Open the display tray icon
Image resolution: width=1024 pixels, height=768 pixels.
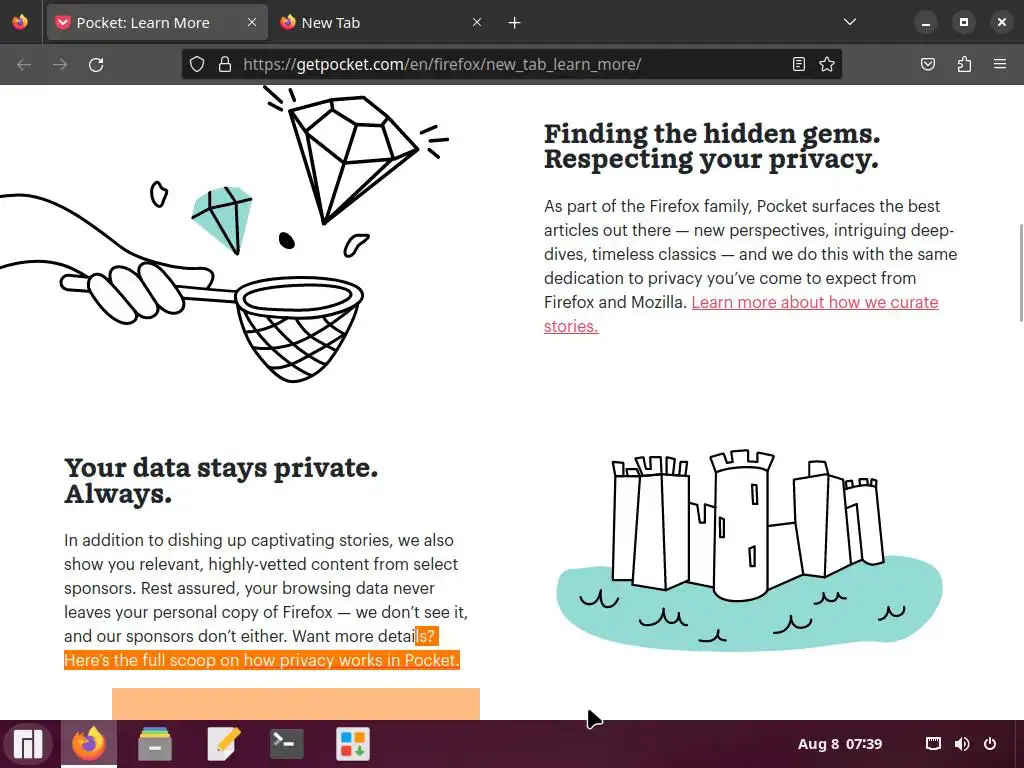933,744
